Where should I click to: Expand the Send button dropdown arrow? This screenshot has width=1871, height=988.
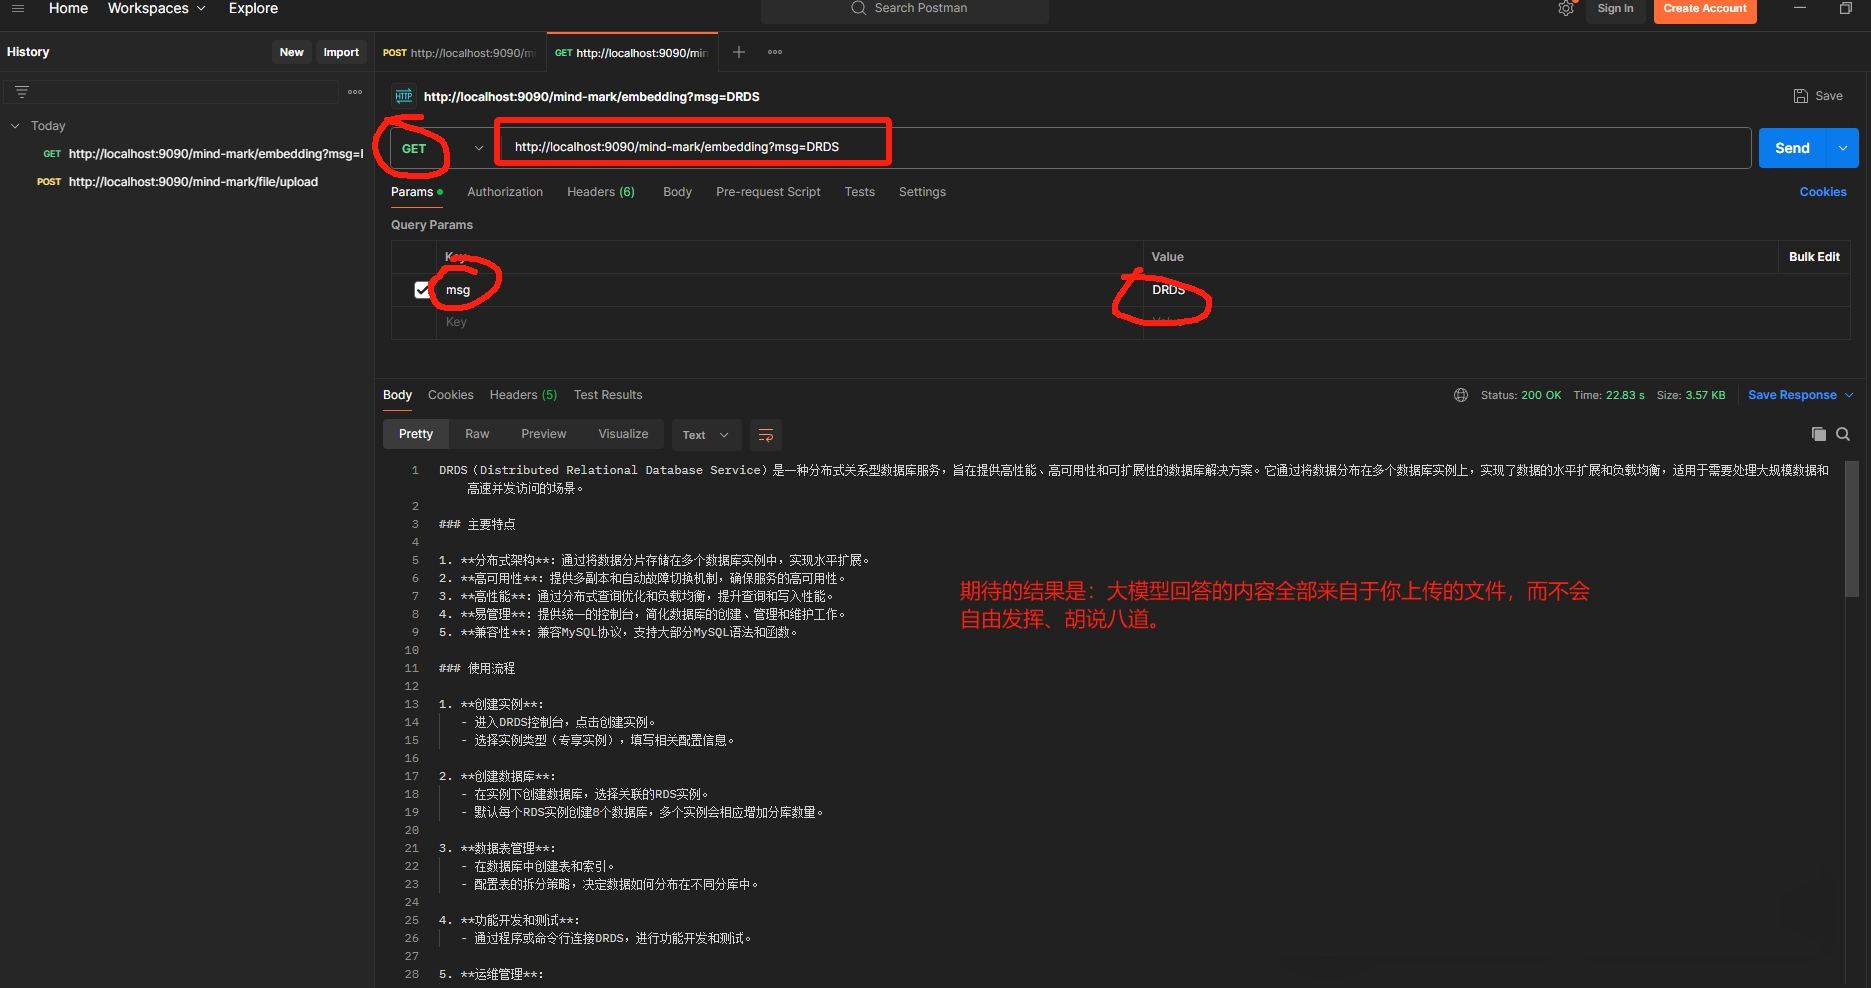point(1842,148)
